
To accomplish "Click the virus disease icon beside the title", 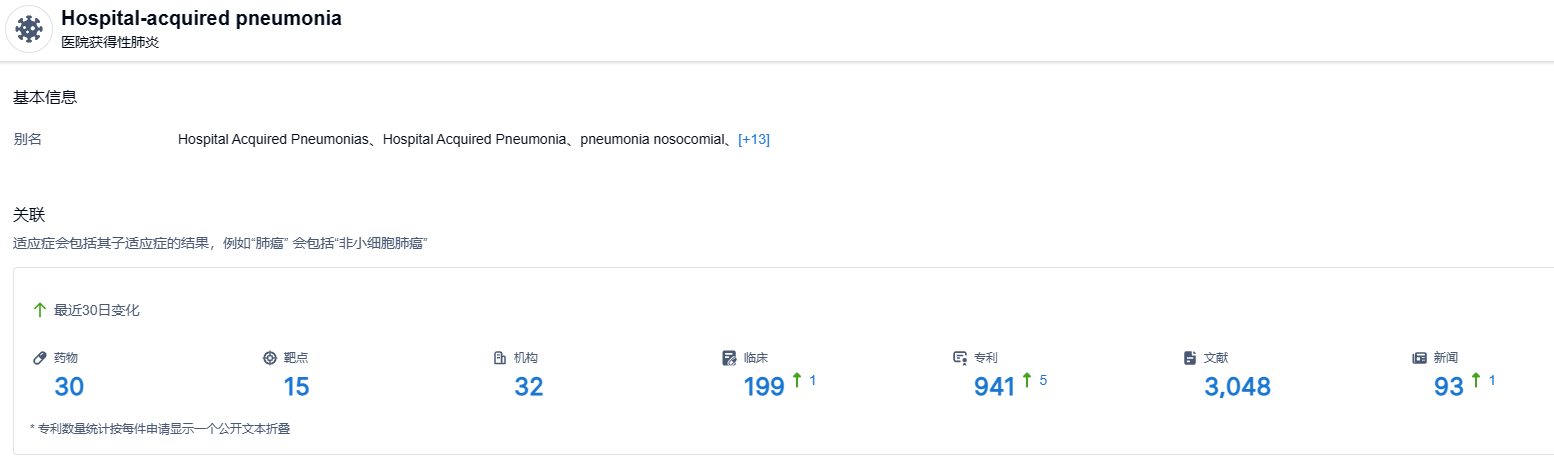I will click(x=29, y=29).
